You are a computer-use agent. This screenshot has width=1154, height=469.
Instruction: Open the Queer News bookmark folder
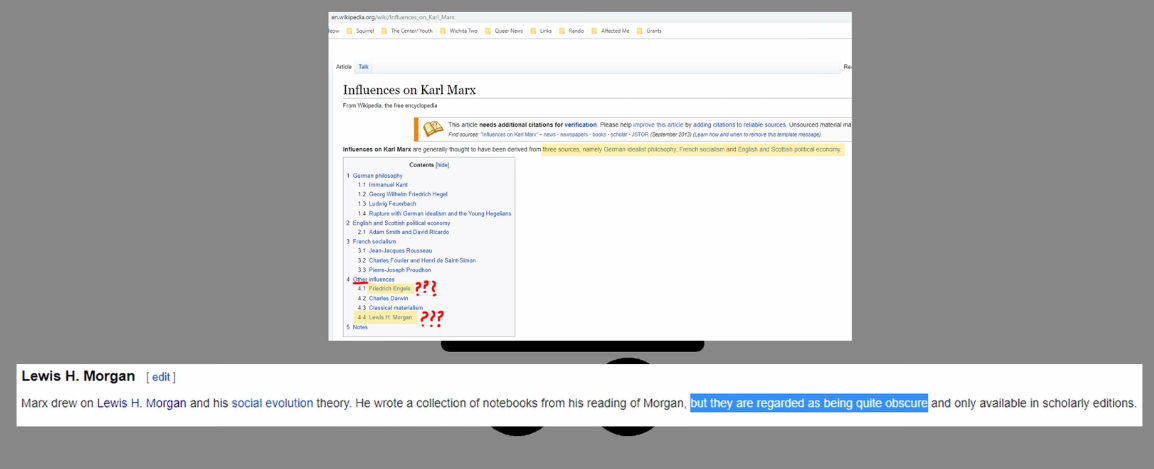pos(504,31)
